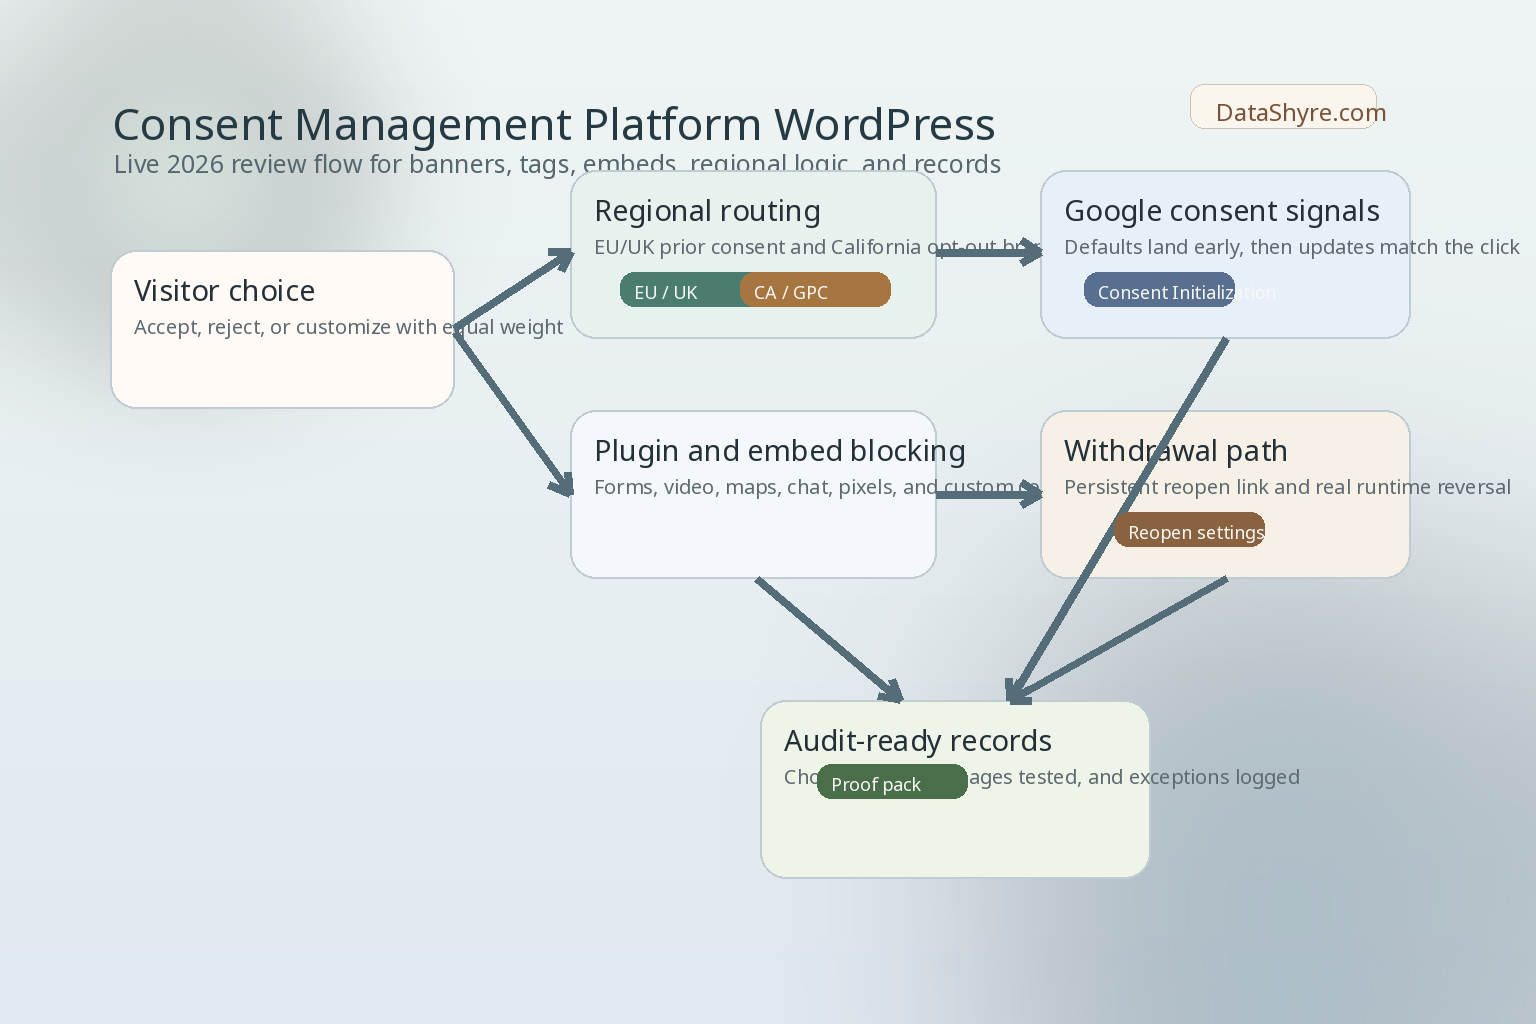1536x1024 pixels.
Task: Click "Accept, reject, or customize with equal weight"
Action: point(348,327)
